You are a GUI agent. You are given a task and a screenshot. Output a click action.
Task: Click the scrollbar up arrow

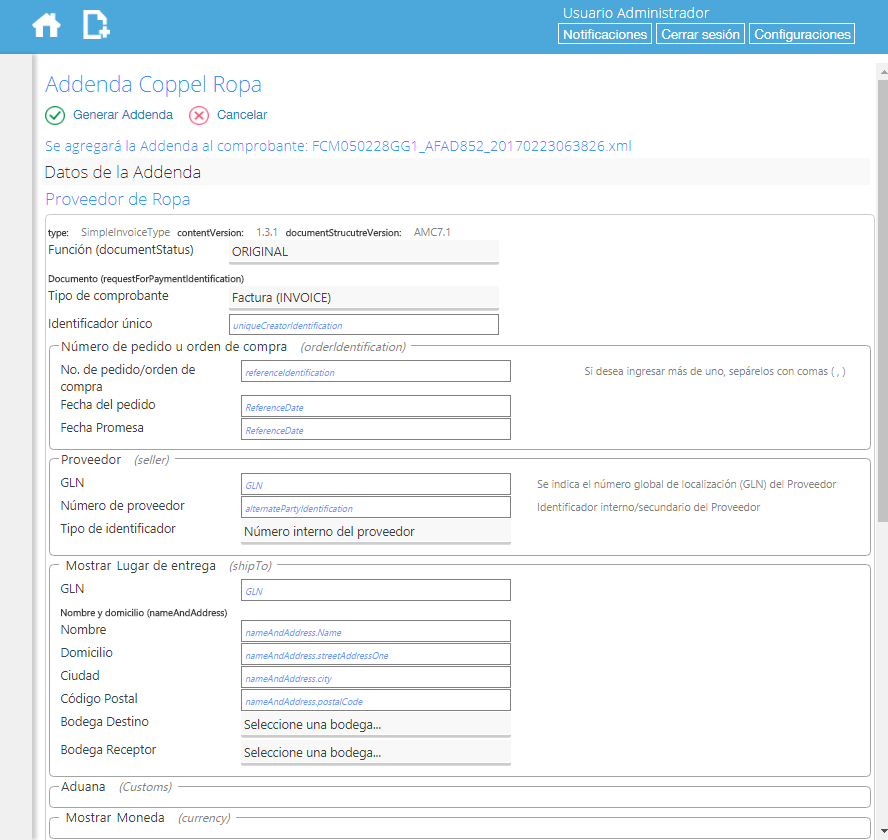point(883,72)
